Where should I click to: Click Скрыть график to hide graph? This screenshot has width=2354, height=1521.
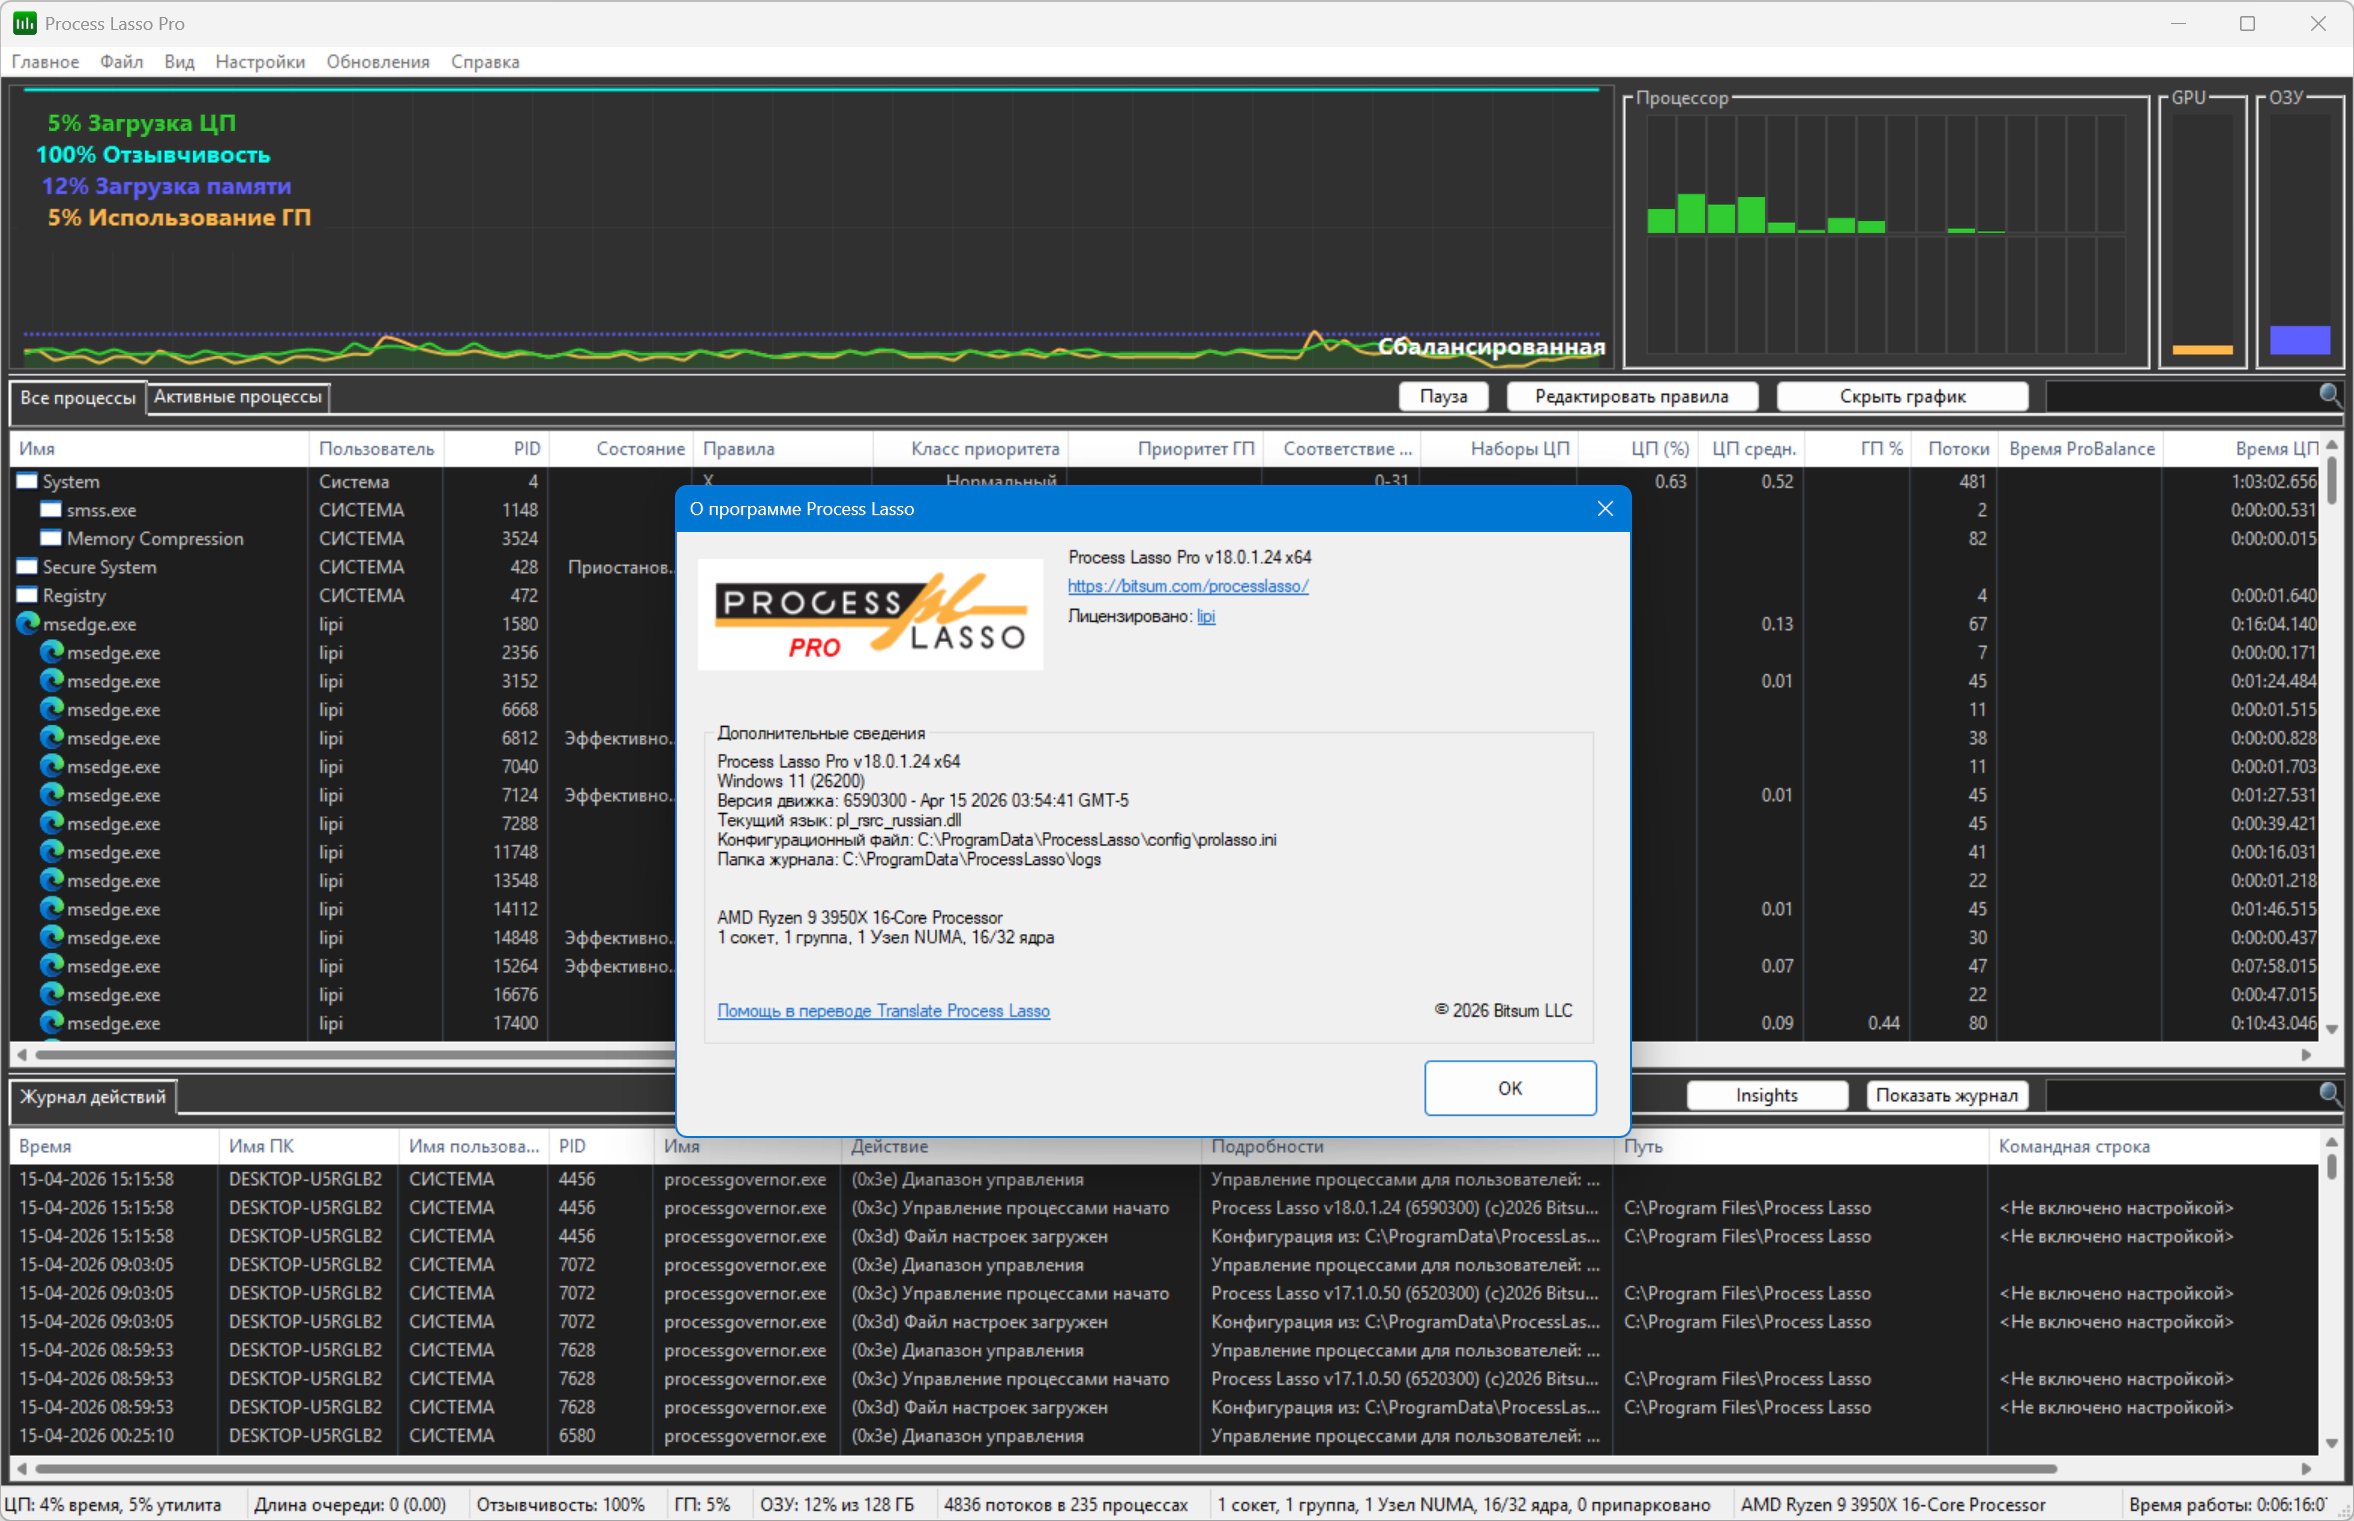1902,396
